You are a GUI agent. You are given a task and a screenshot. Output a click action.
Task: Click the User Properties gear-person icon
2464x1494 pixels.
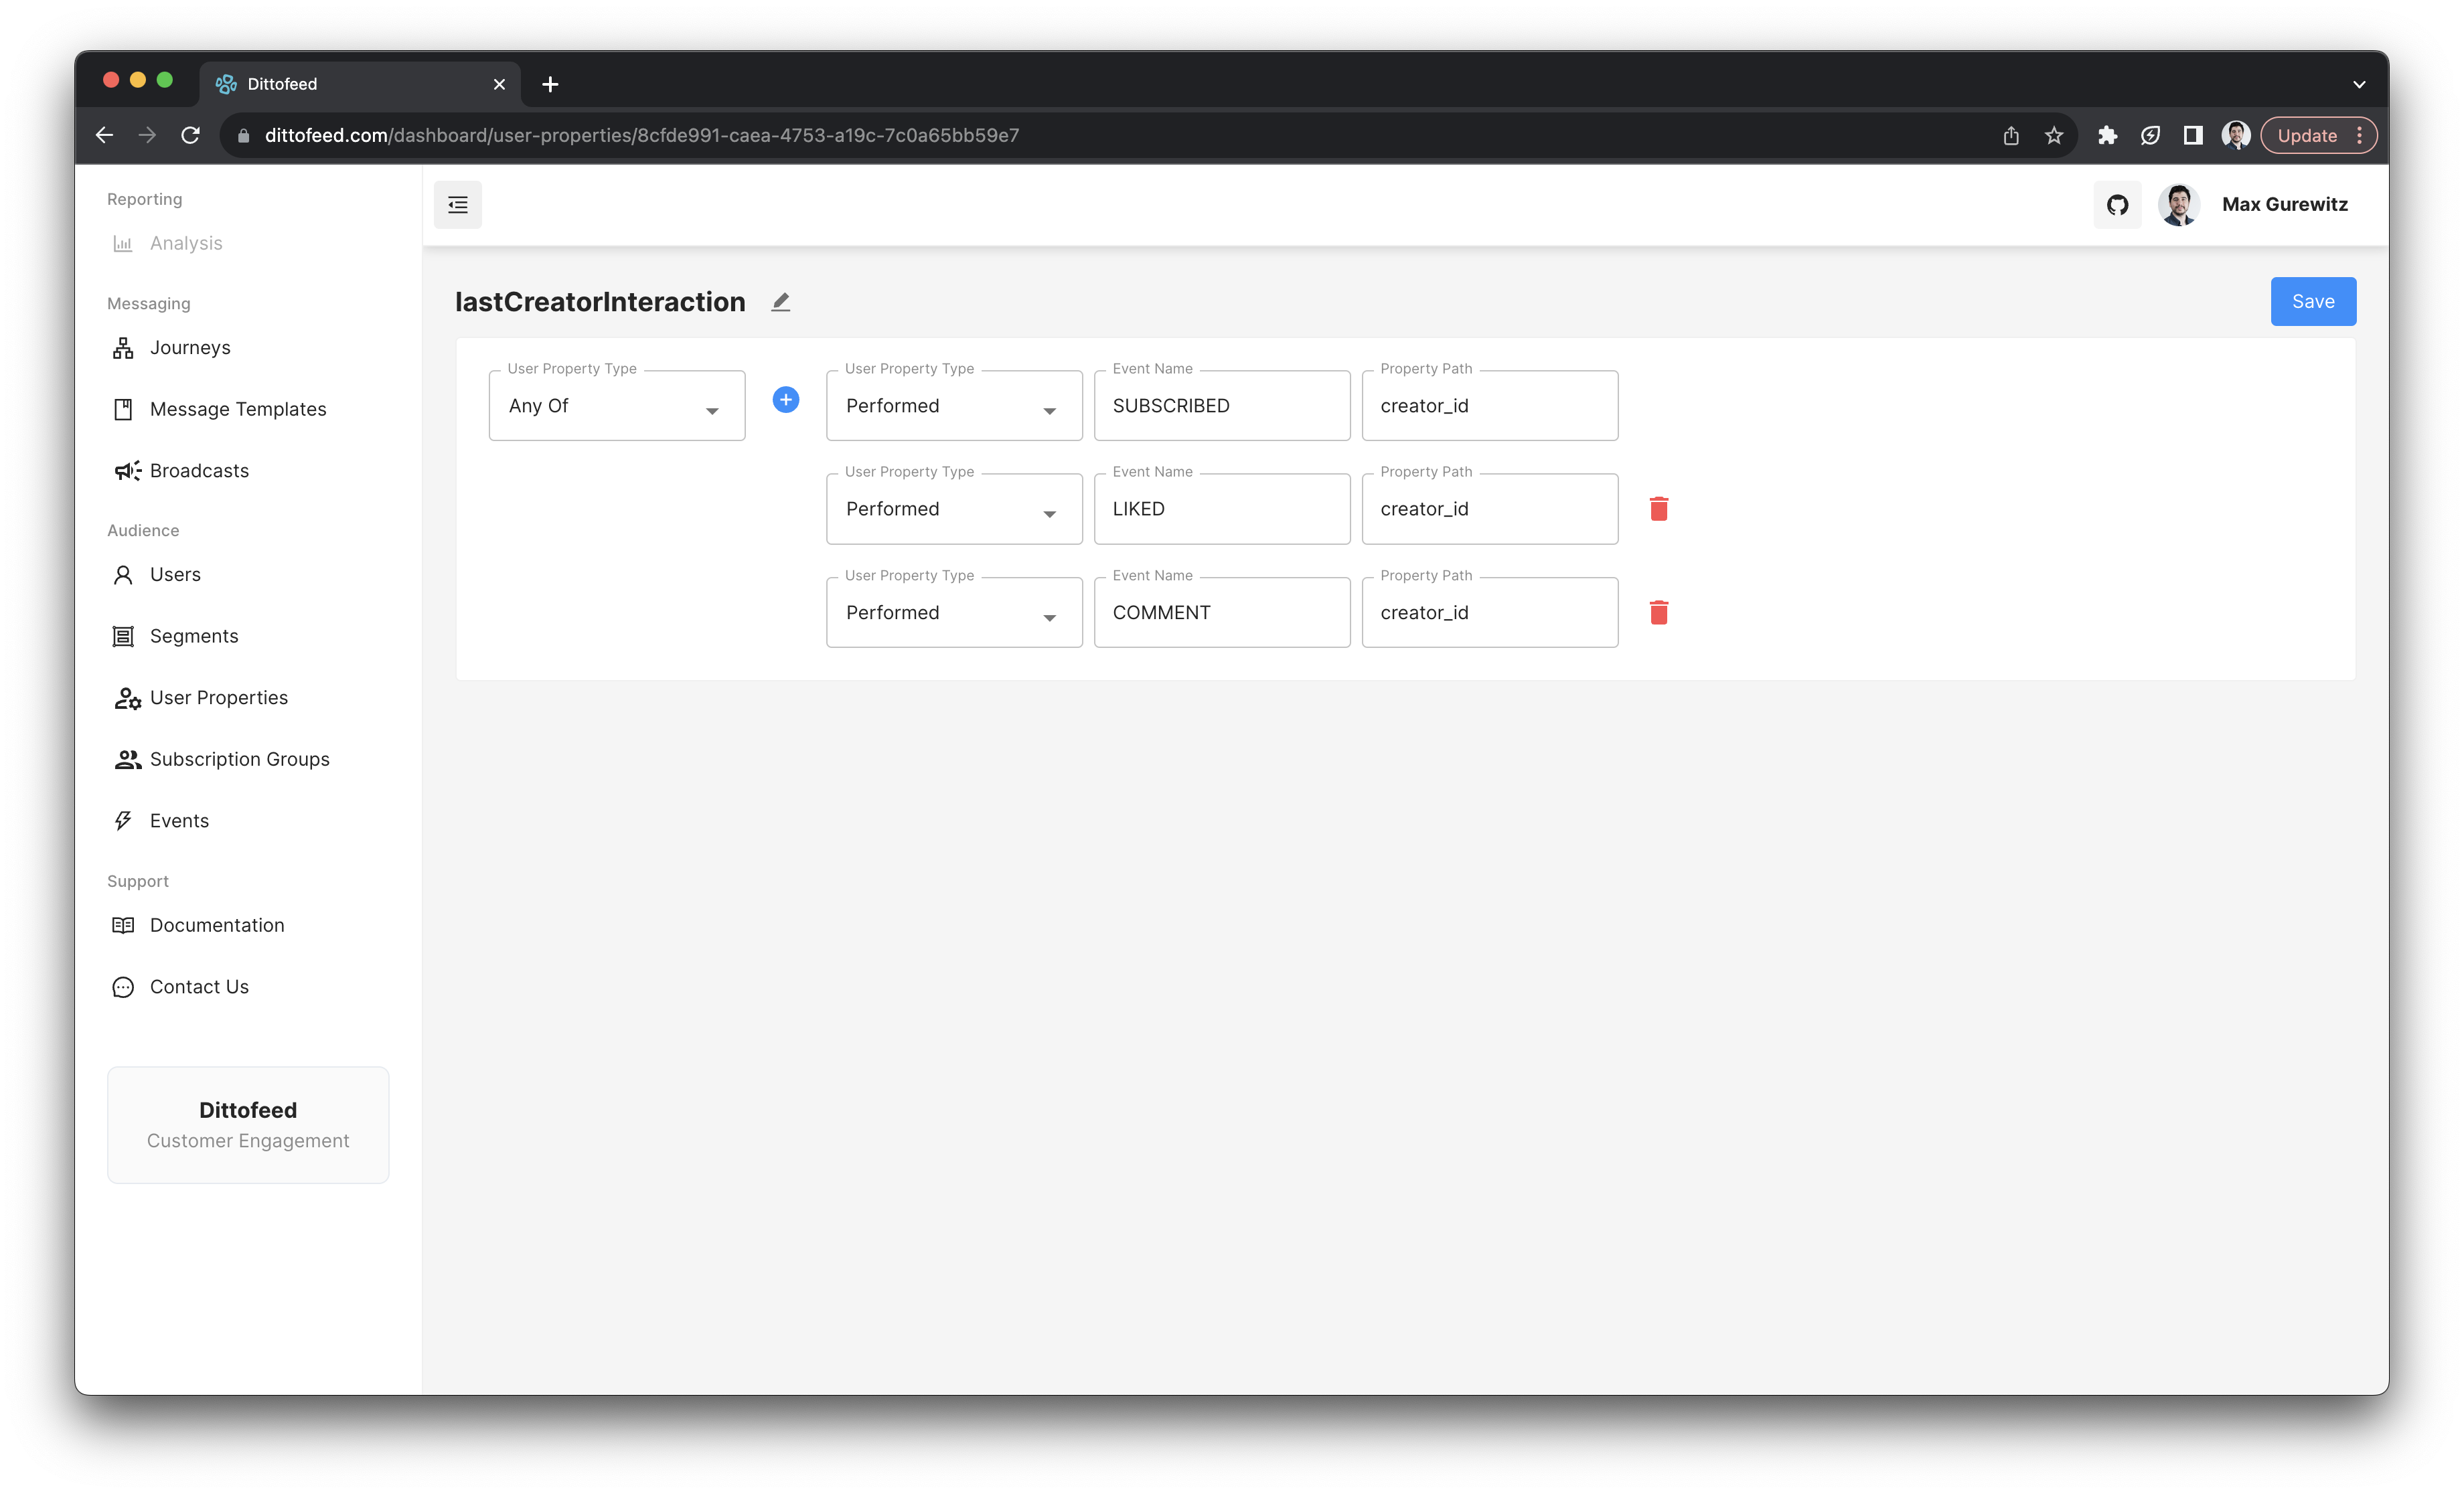(x=127, y=698)
